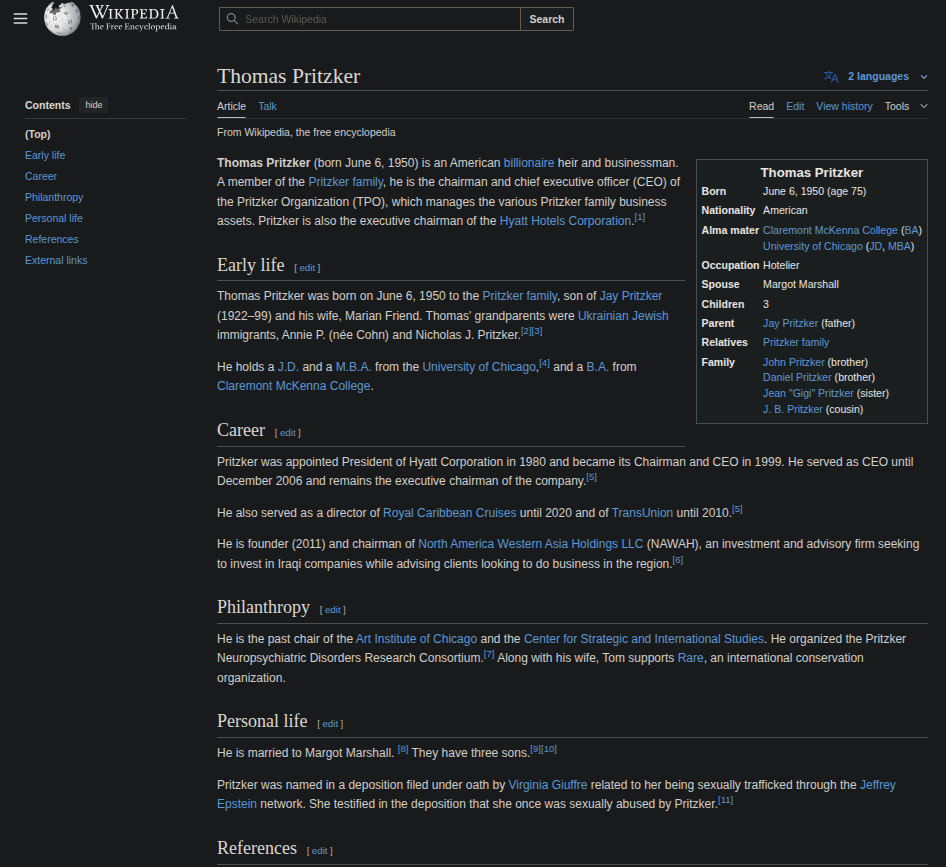Open the Virginia Giuffre link
The width and height of the screenshot is (946, 867).
547,785
